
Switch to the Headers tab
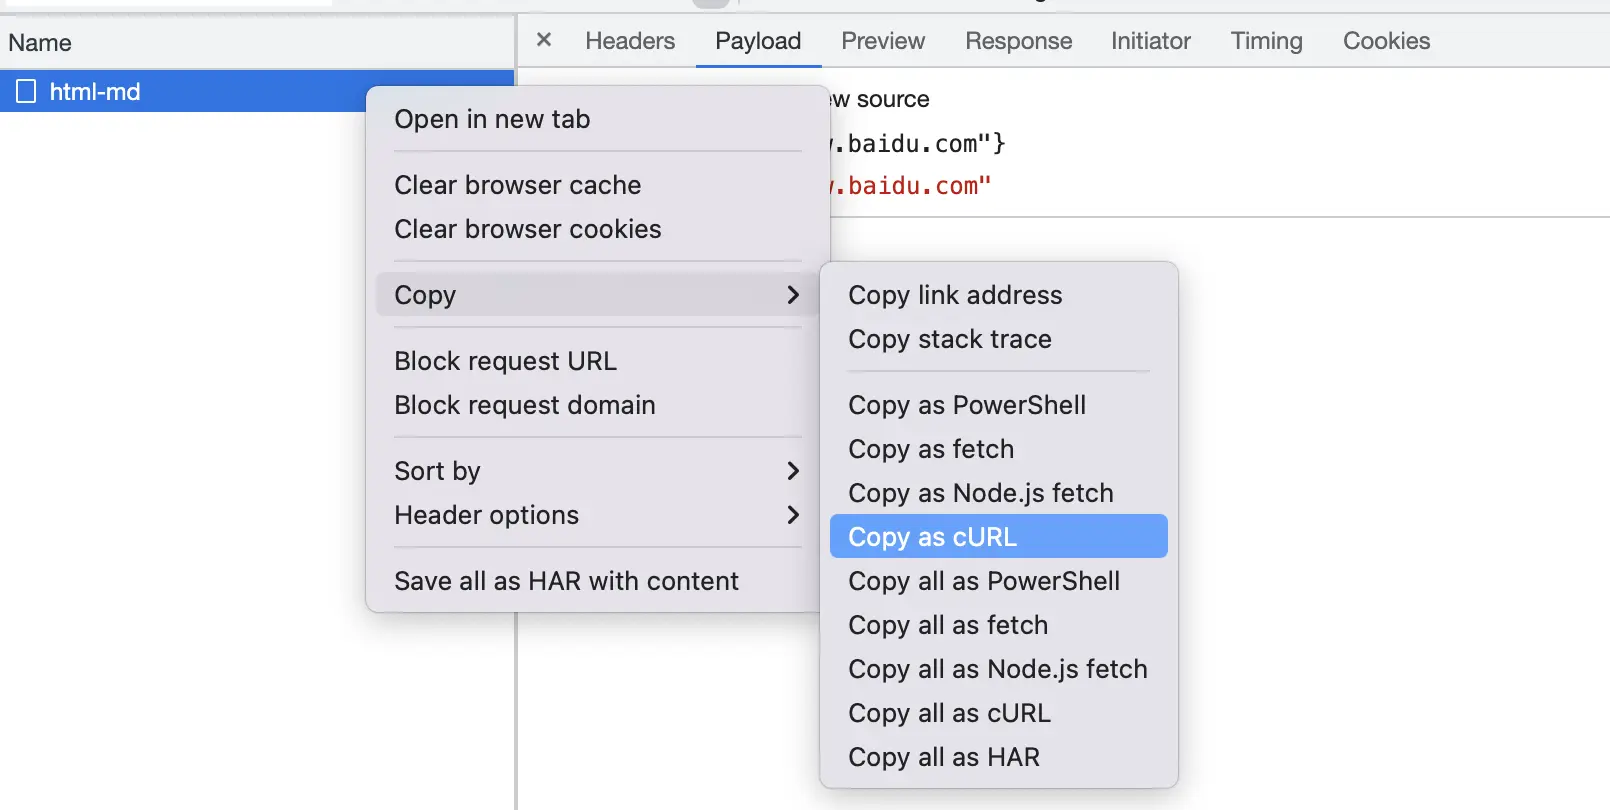[630, 41]
